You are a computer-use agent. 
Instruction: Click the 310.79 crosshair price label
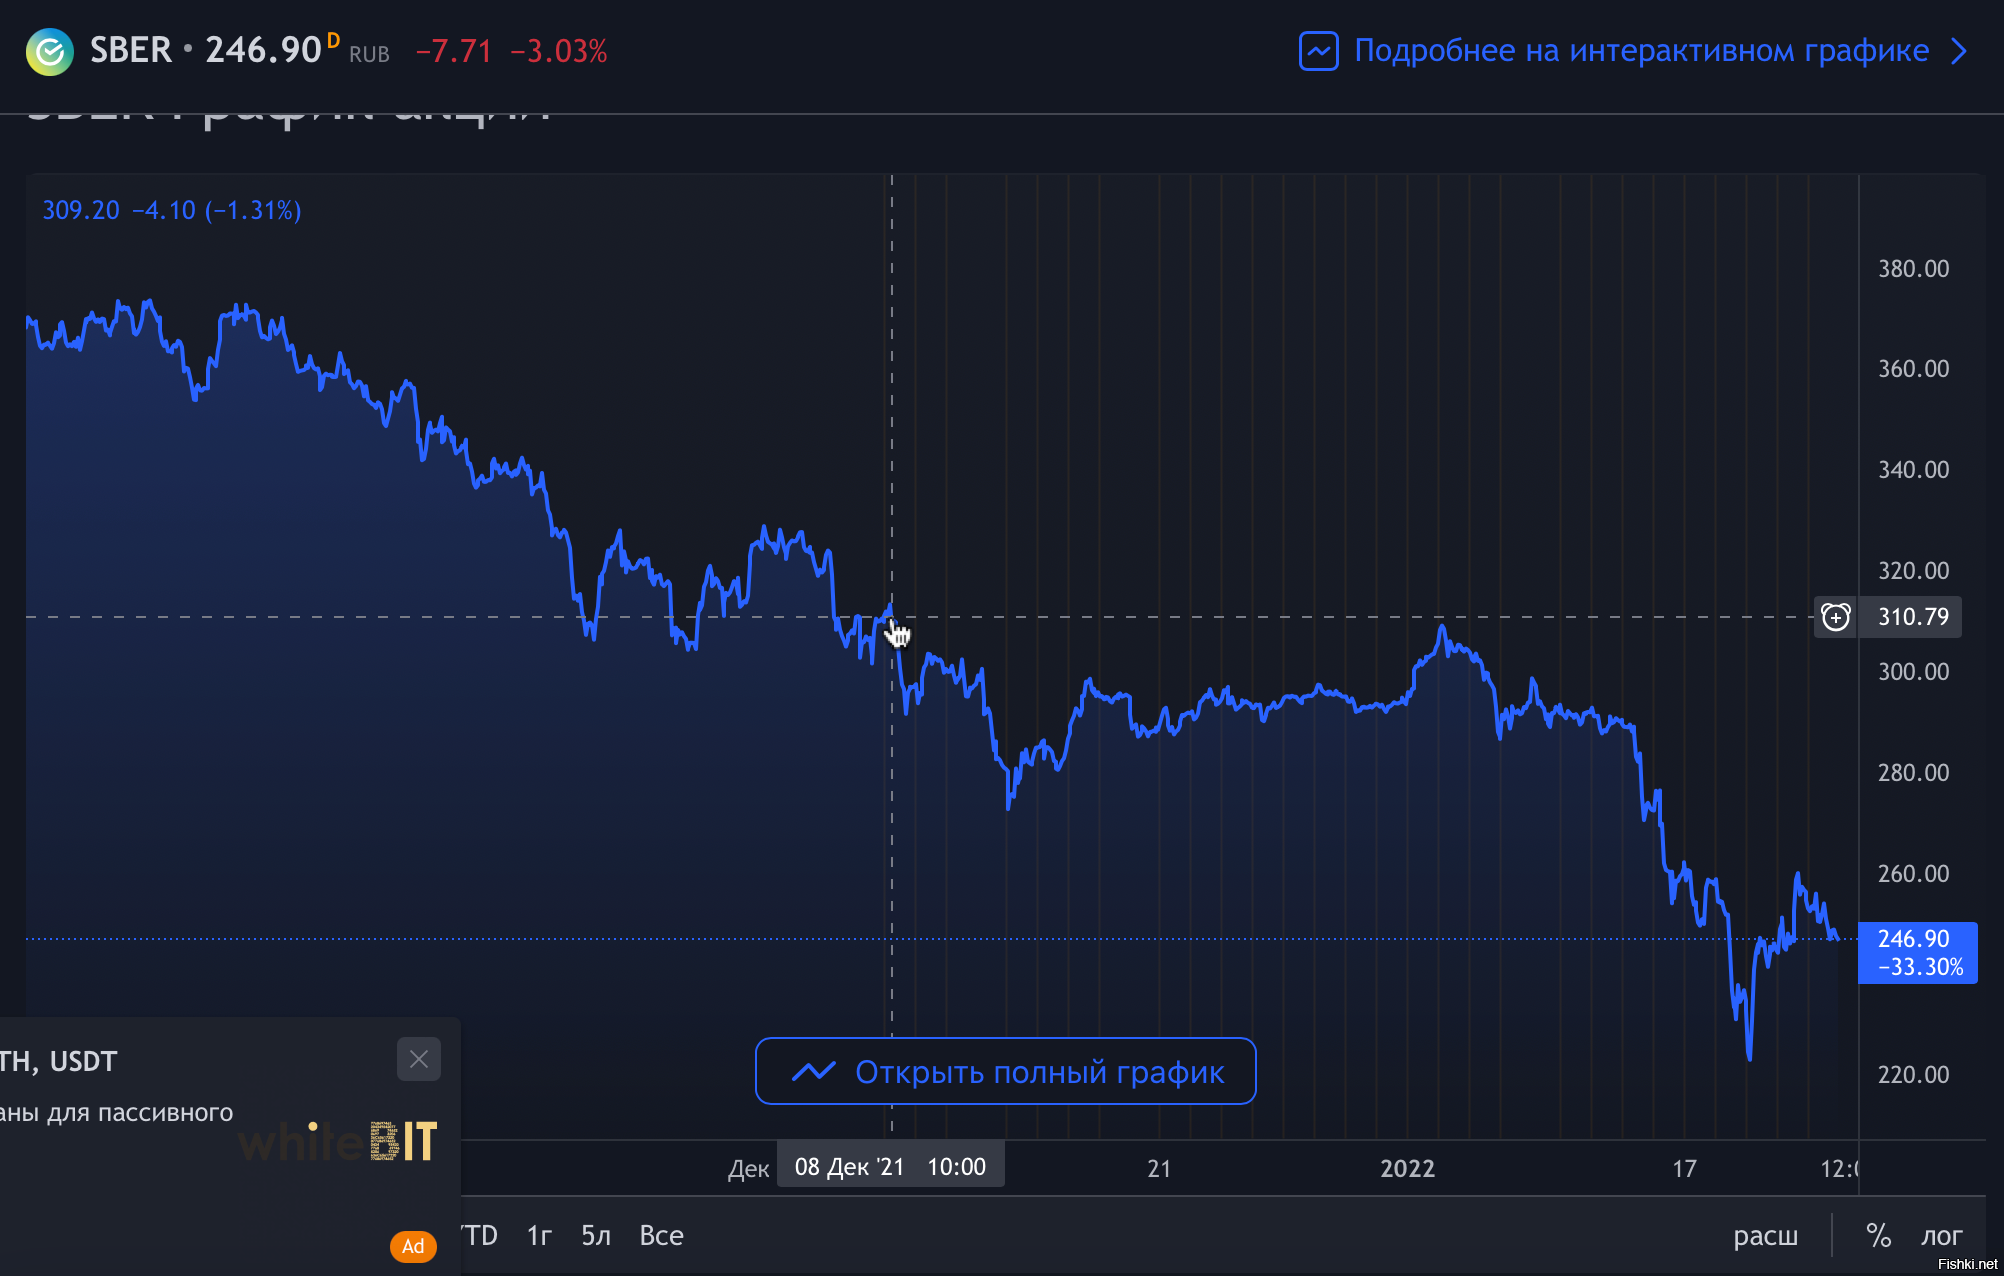(1913, 617)
